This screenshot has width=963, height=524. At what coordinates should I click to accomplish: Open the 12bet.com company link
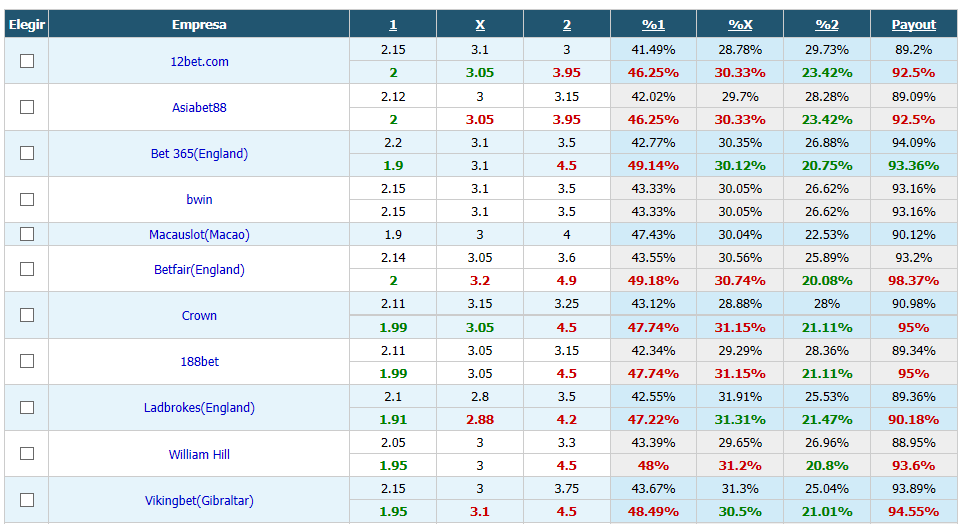pyautogui.click(x=200, y=61)
